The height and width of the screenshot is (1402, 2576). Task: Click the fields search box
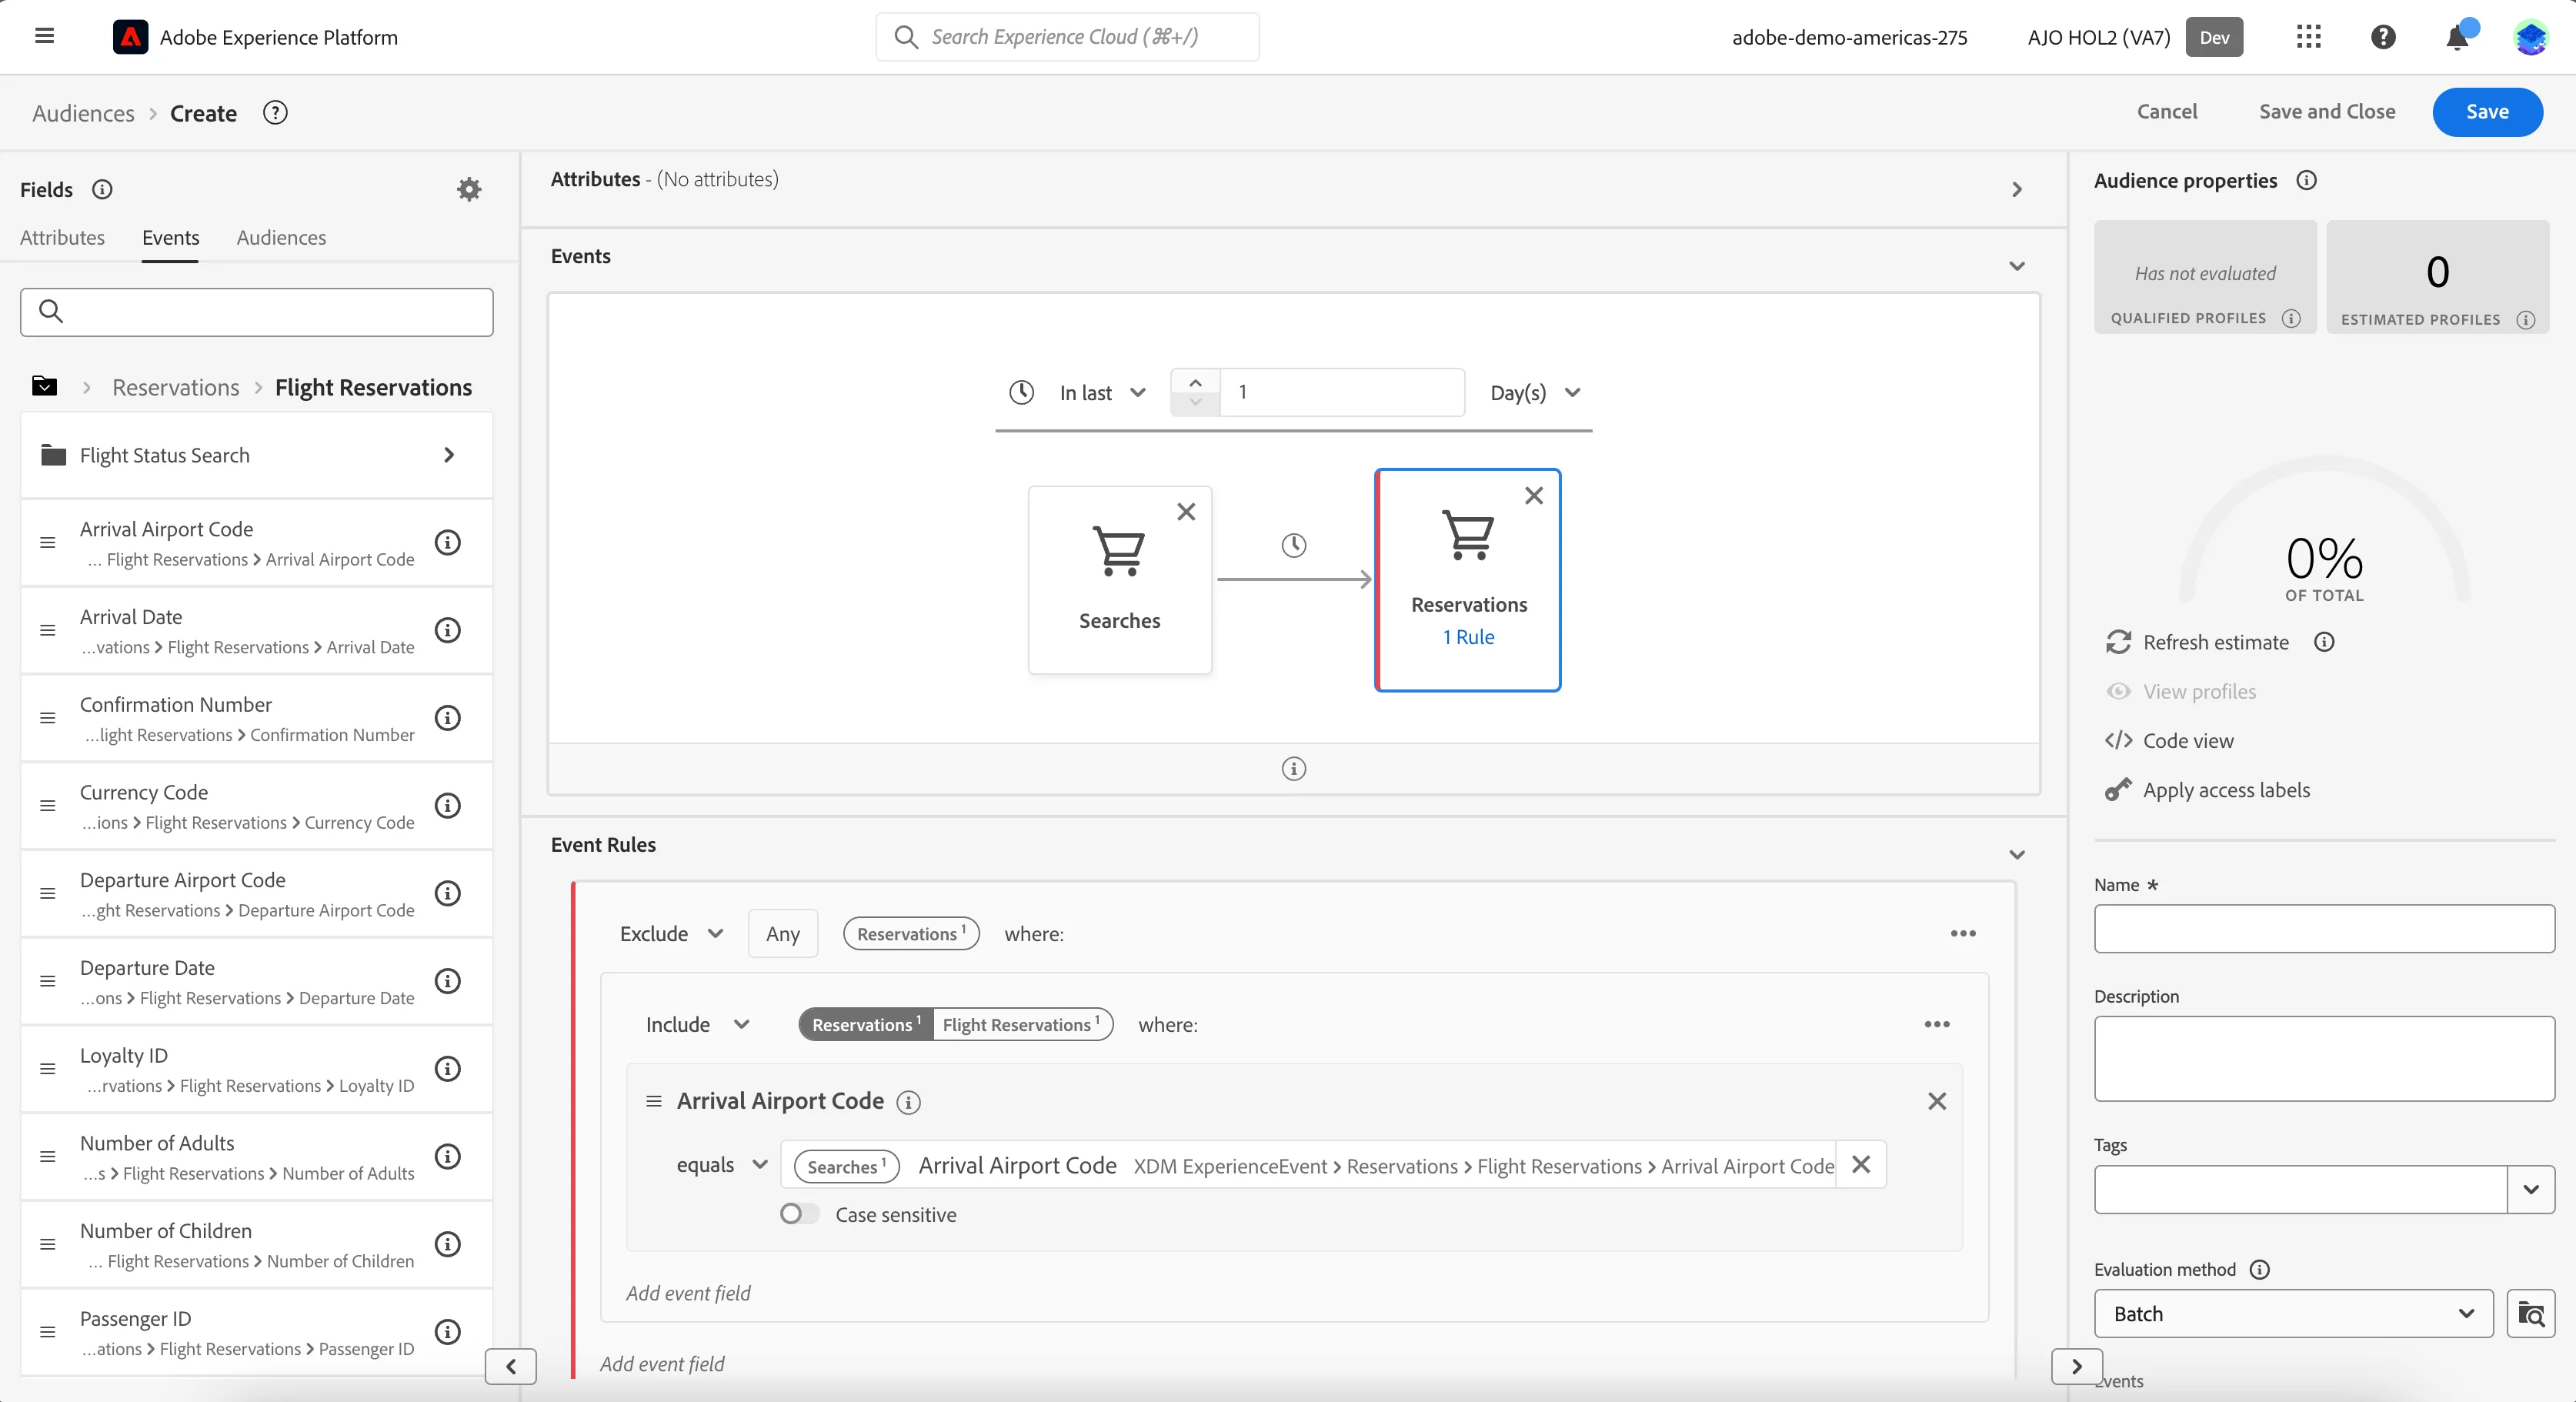(256, 312)
